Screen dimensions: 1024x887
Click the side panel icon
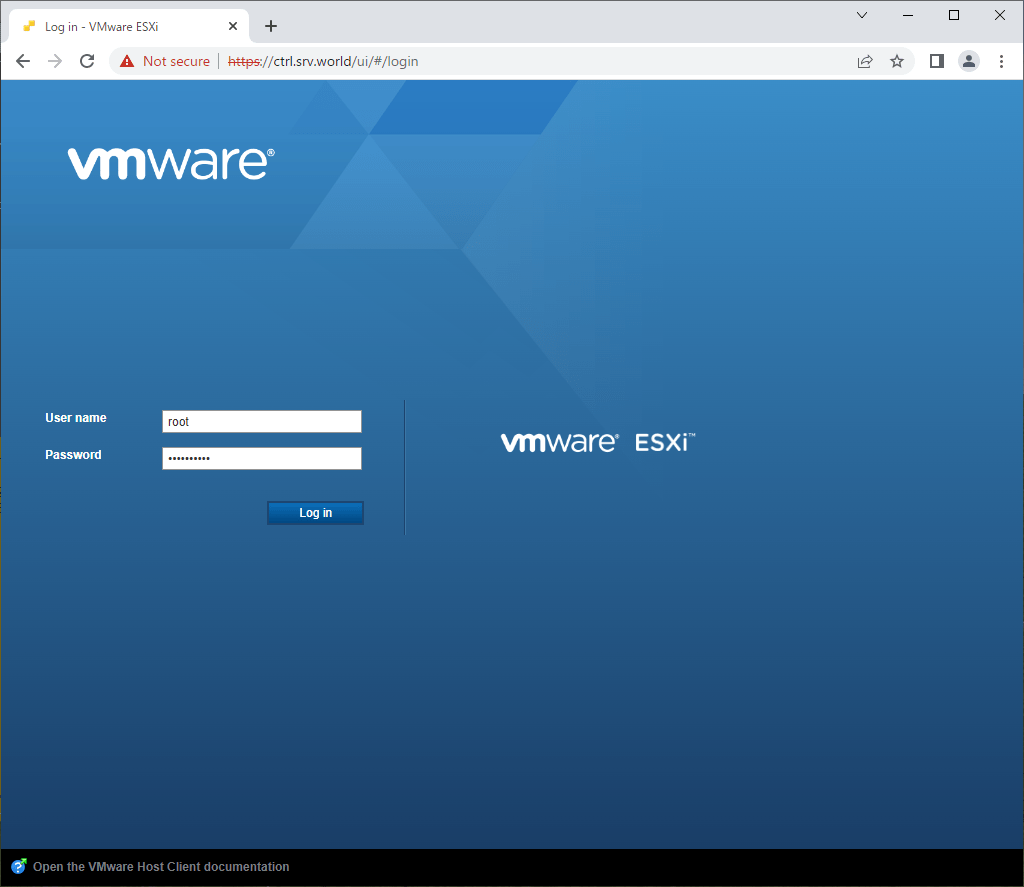coord(936,61)
